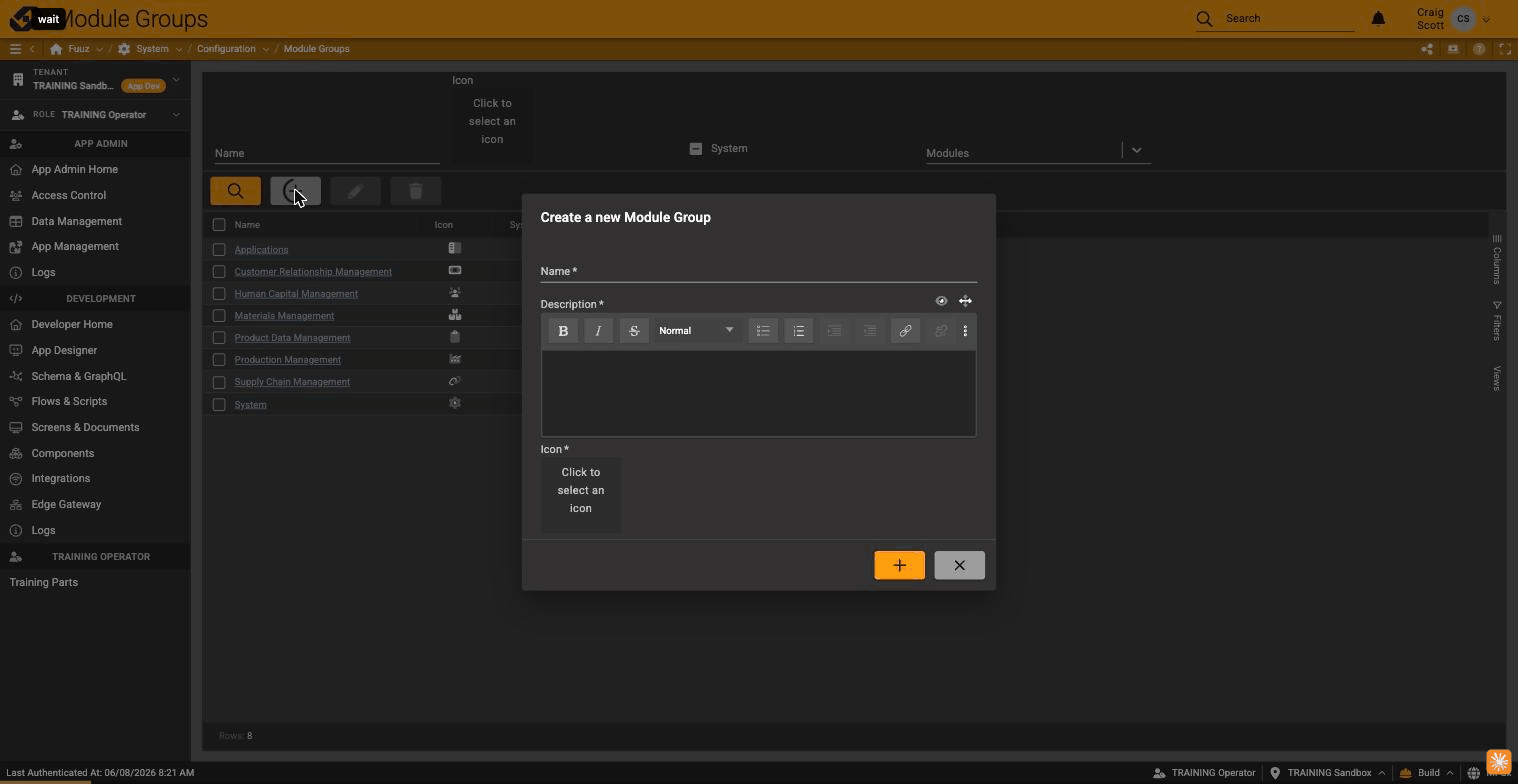Expand TRAINING Sandbox status bar menu
Viewport: 1518px width, 784px height.
(1382, 773)
